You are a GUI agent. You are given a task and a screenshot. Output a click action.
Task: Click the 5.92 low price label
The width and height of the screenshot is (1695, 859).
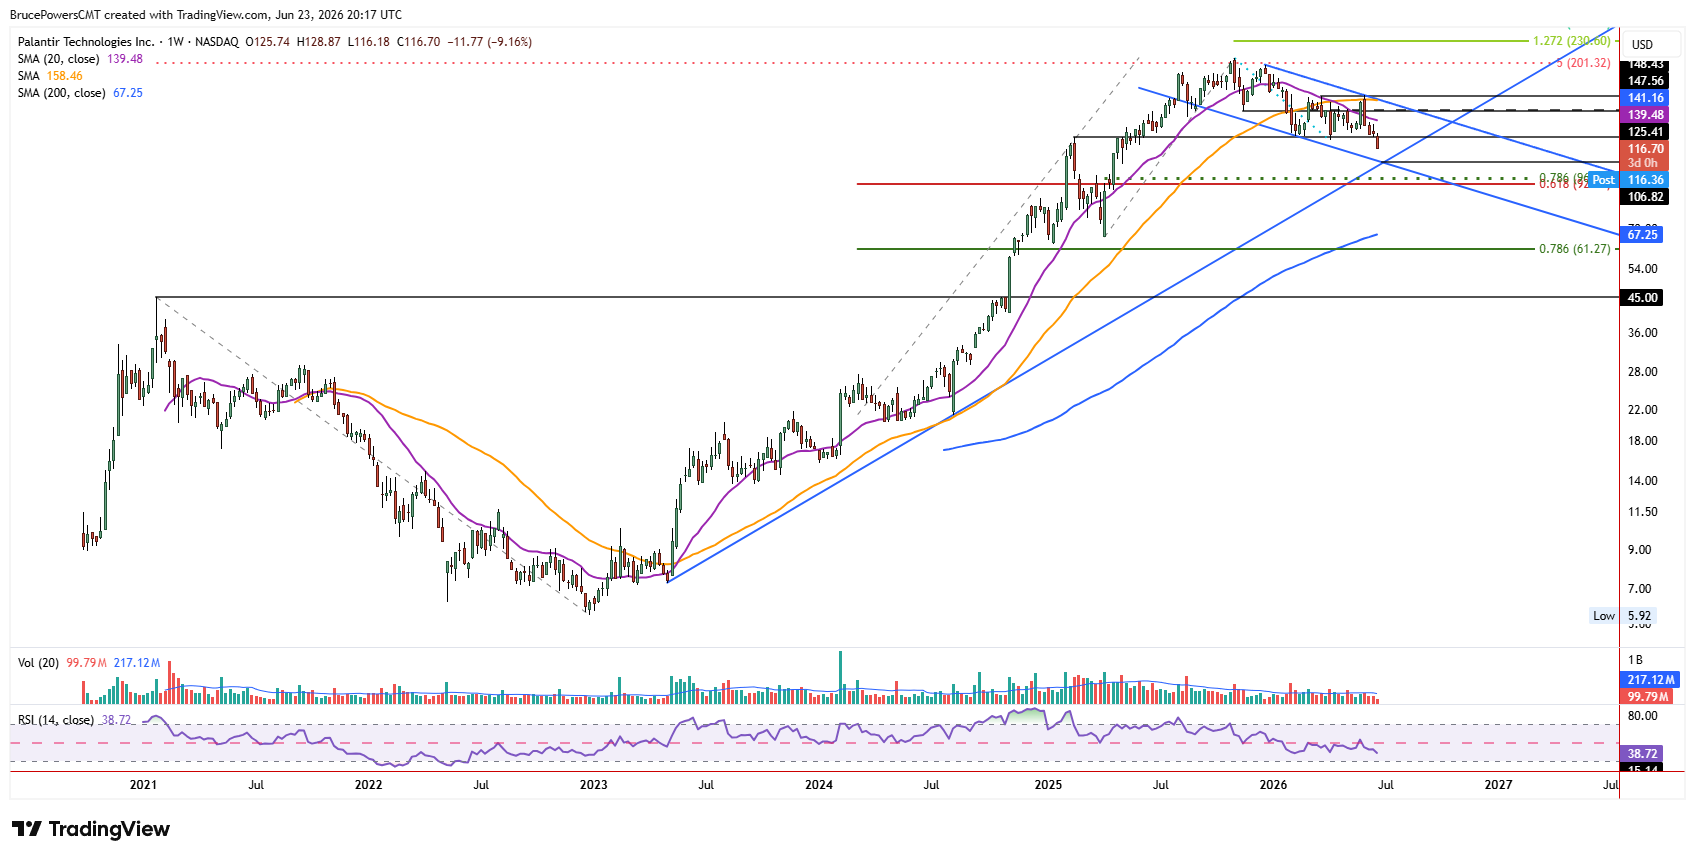pyautogui.click(x=1639, y=616)
